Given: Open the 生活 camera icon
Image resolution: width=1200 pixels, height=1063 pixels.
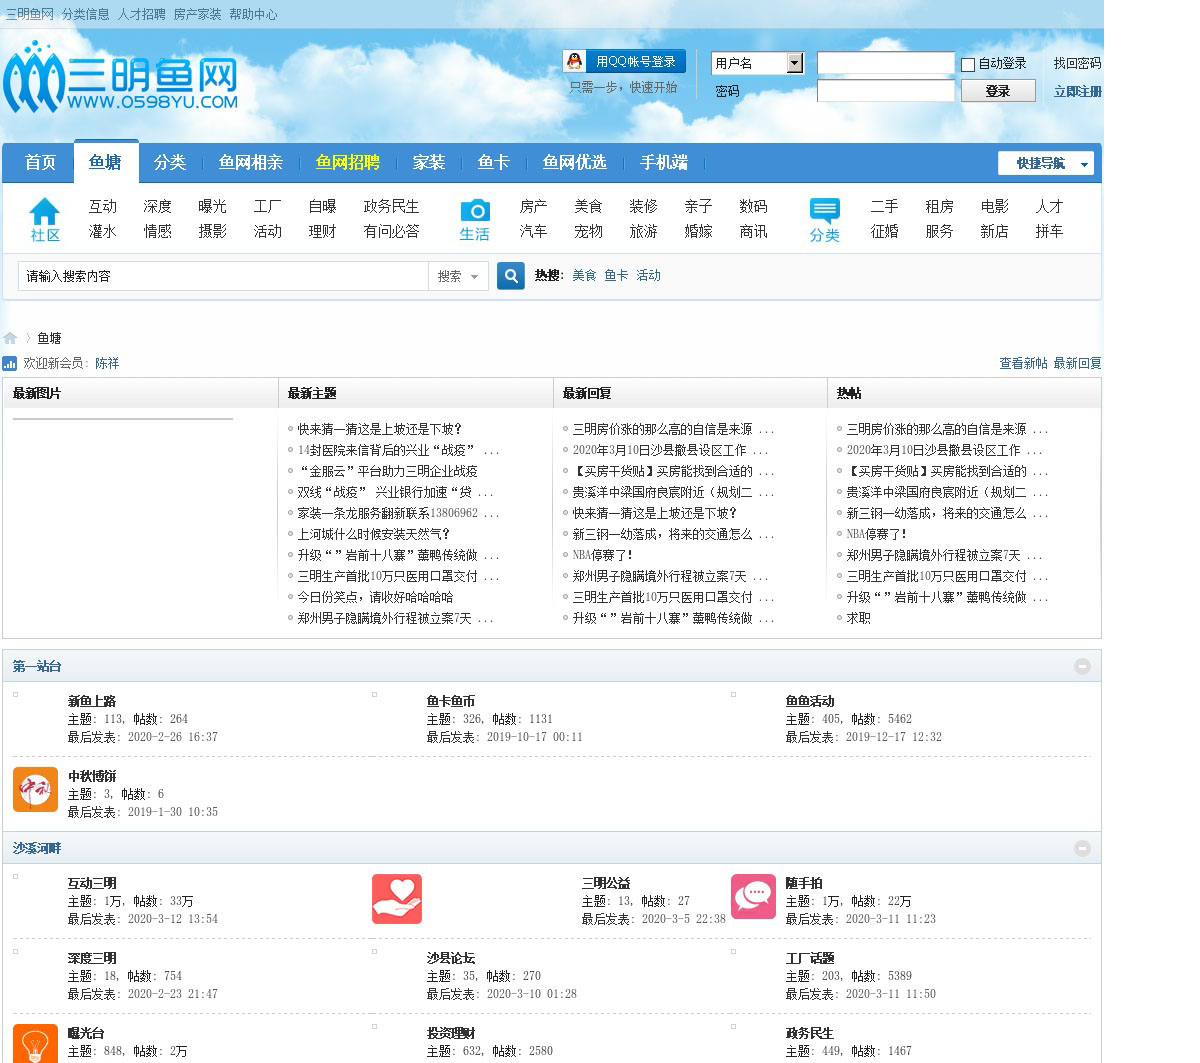Looking at the screenshot, I should pos(475,211).
